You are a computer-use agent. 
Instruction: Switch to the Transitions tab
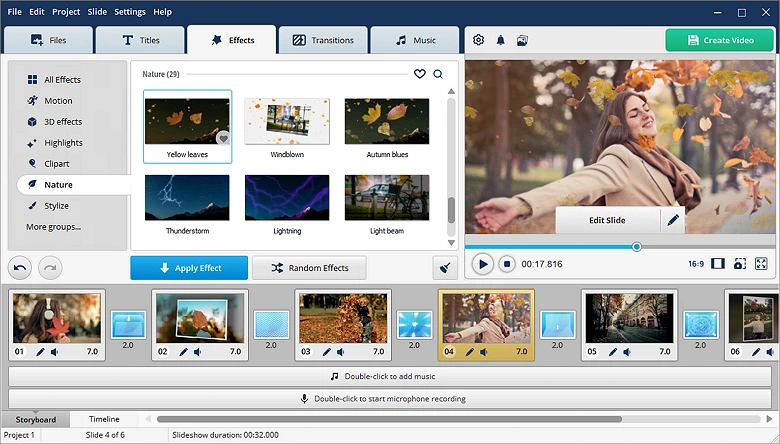coord(323,40)
